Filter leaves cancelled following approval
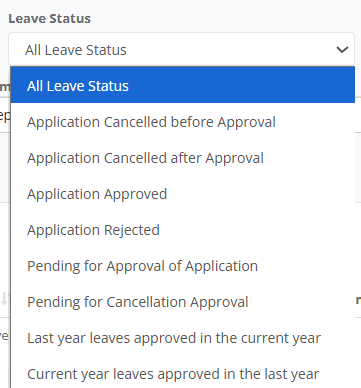 pyautogui.click(x=183, y=158)
